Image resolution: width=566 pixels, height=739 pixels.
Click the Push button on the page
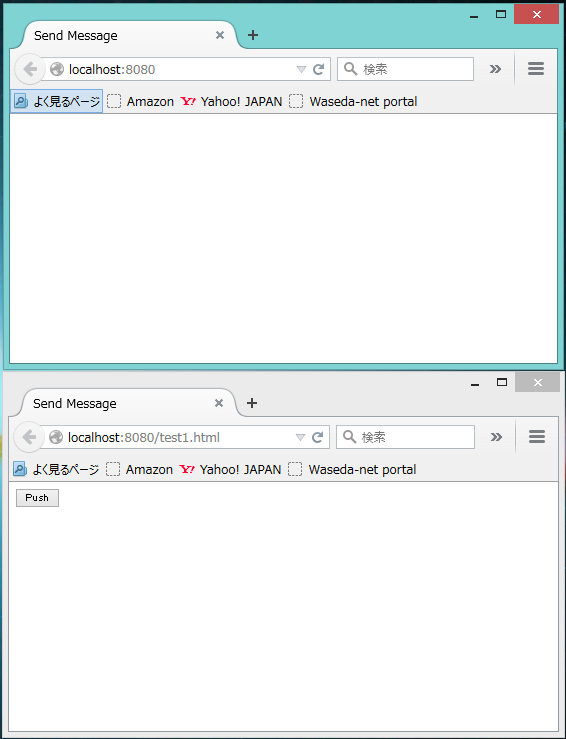pyautogui.click(x=37, y=498)
